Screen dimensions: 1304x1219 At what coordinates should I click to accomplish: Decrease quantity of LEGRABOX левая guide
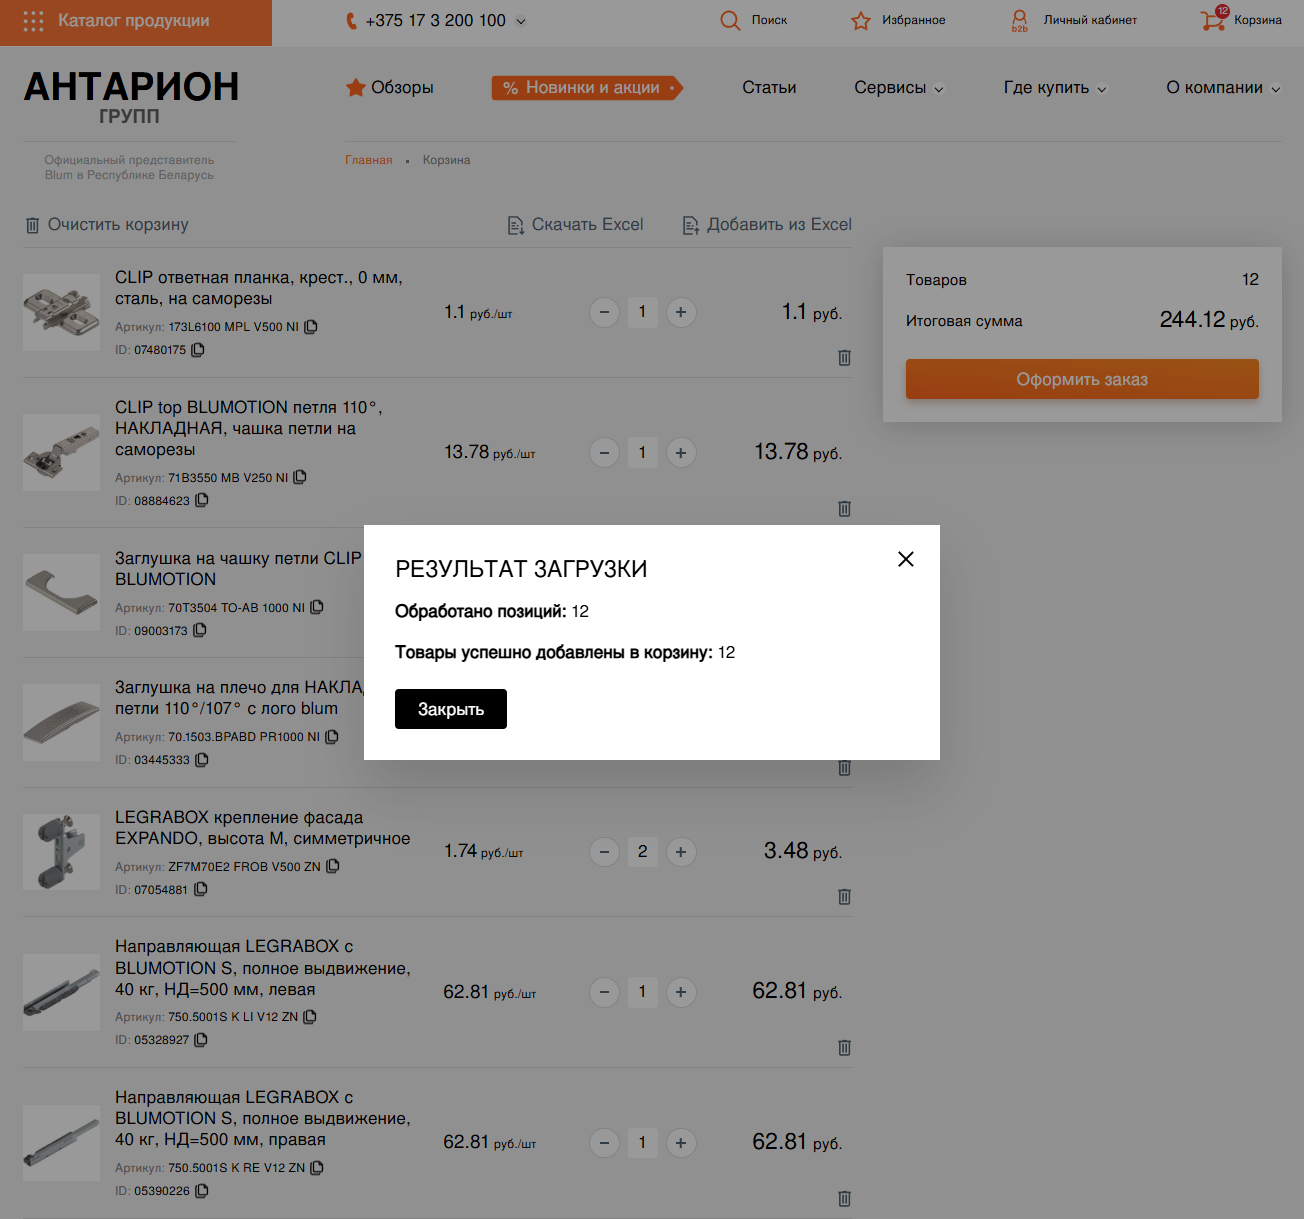point(604,992)
